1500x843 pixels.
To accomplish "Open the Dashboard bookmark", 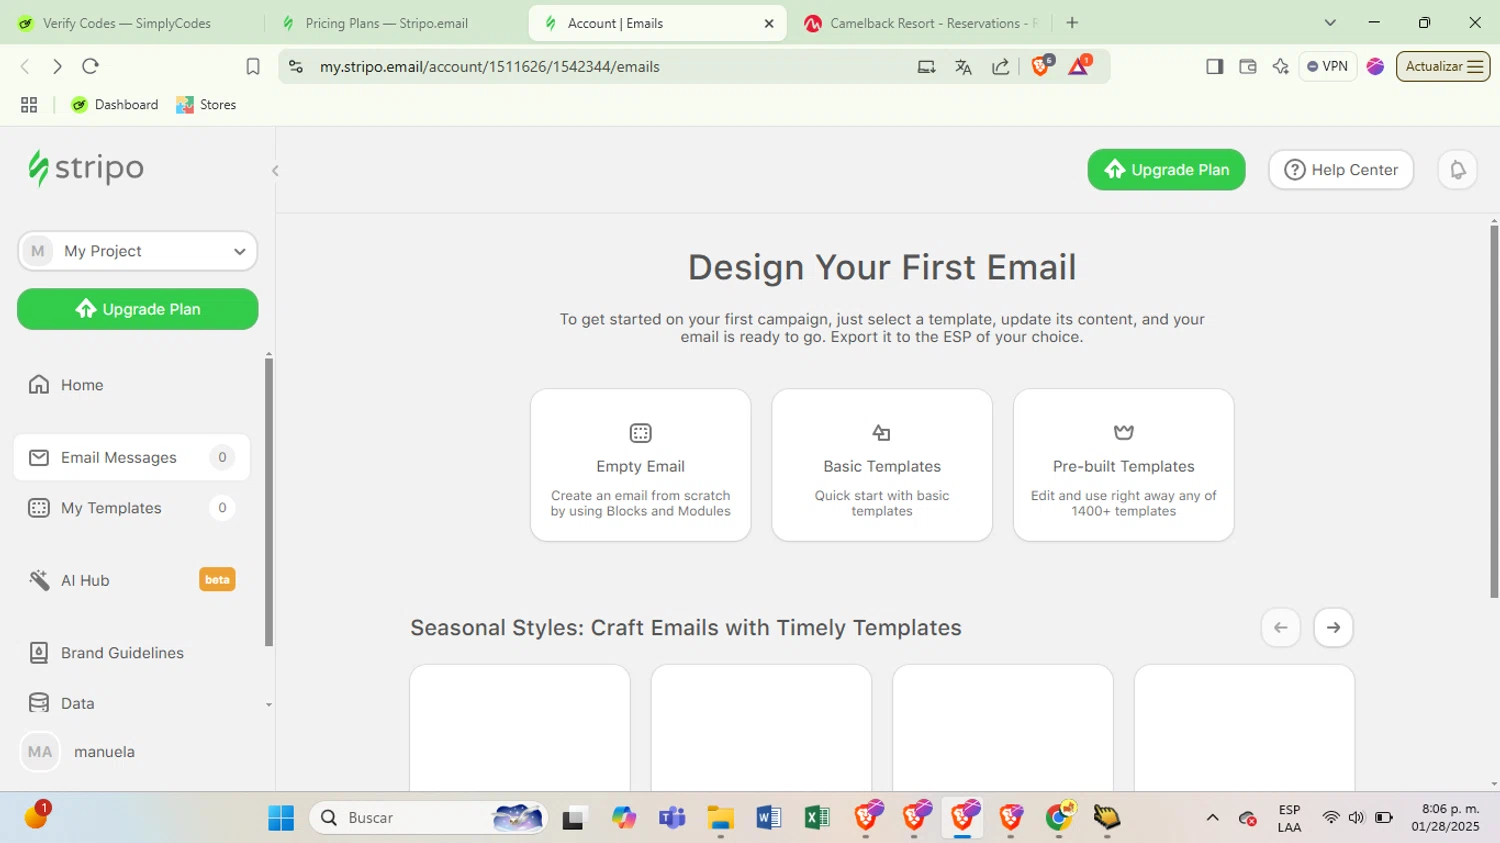I will click(x=115, y=105).
